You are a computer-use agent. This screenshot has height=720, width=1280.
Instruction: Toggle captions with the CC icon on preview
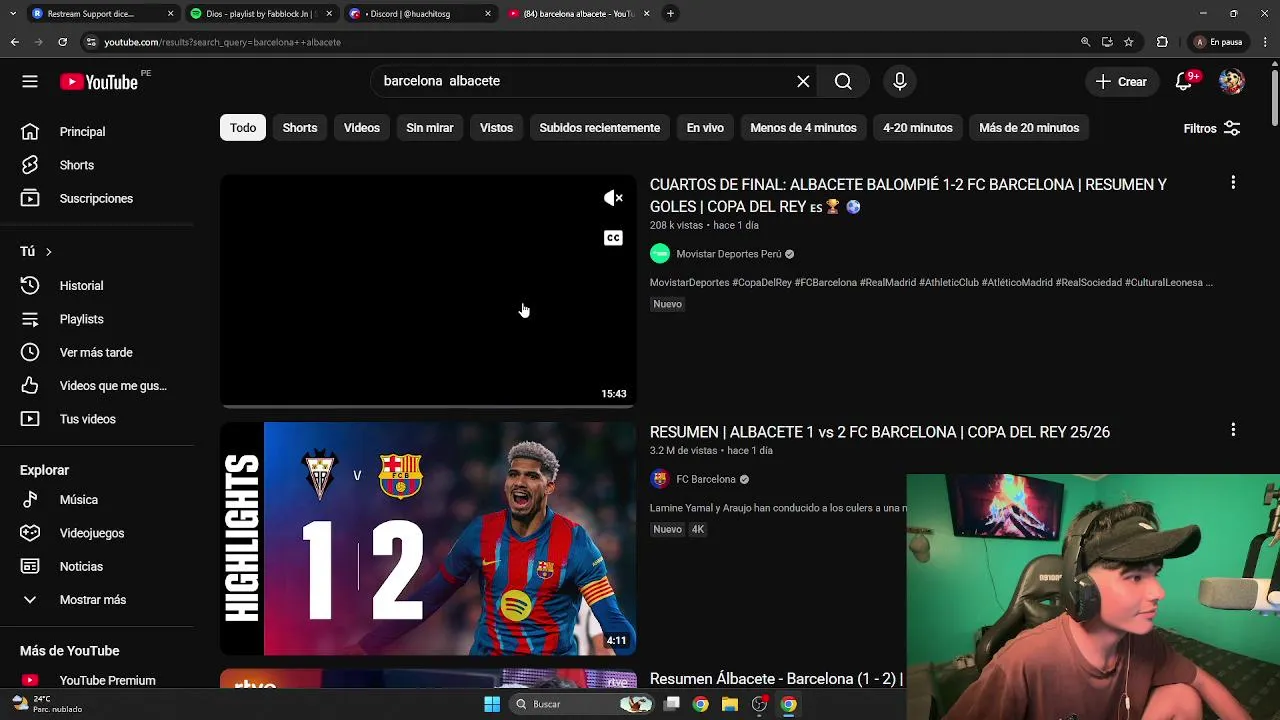click(x=613, y=238)
